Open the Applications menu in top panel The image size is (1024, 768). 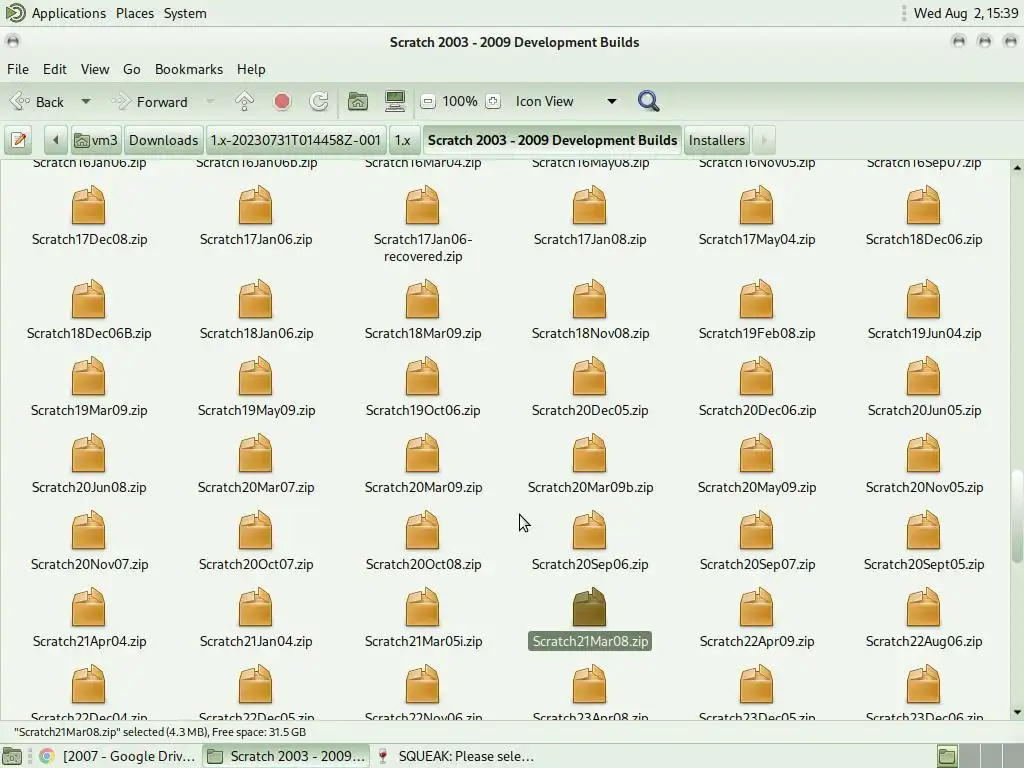click(69, 13)
